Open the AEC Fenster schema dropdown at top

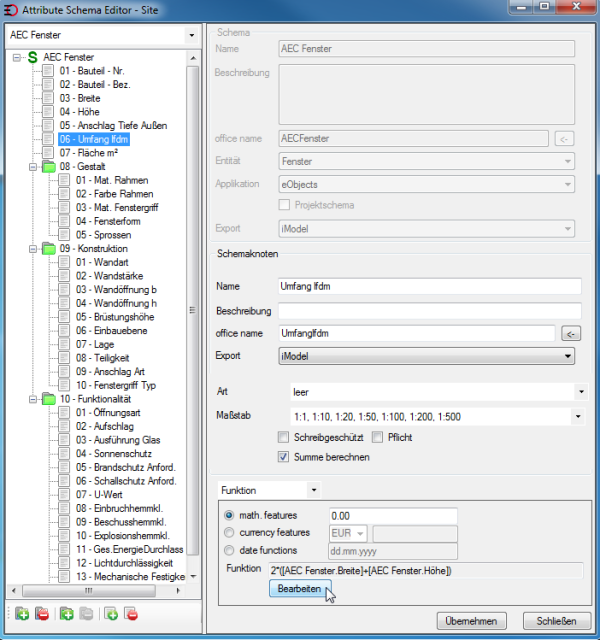[x=191, y=35]
